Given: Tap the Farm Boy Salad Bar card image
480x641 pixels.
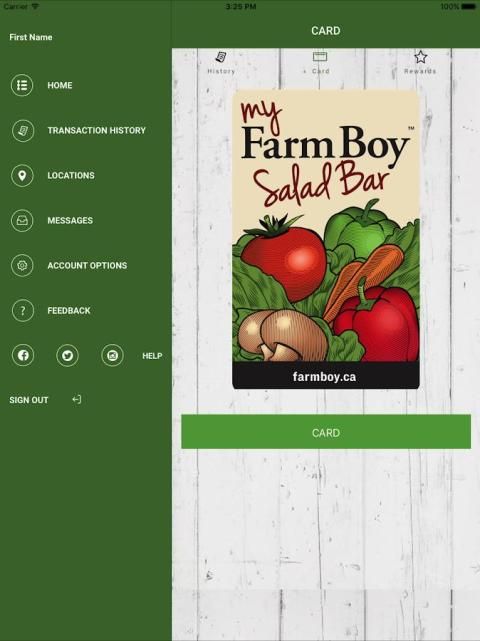Looking at the screenshot, I should [326, 240].
